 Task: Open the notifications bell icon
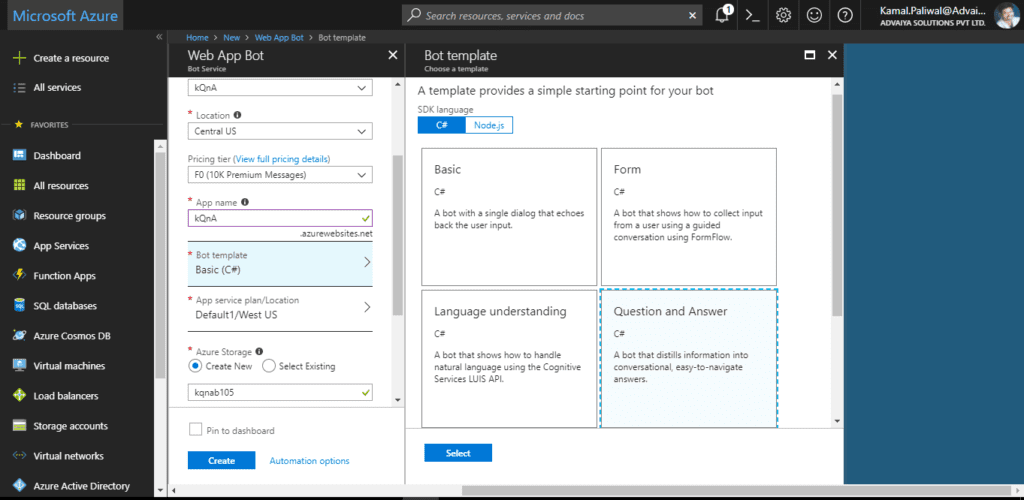point(723,15)
